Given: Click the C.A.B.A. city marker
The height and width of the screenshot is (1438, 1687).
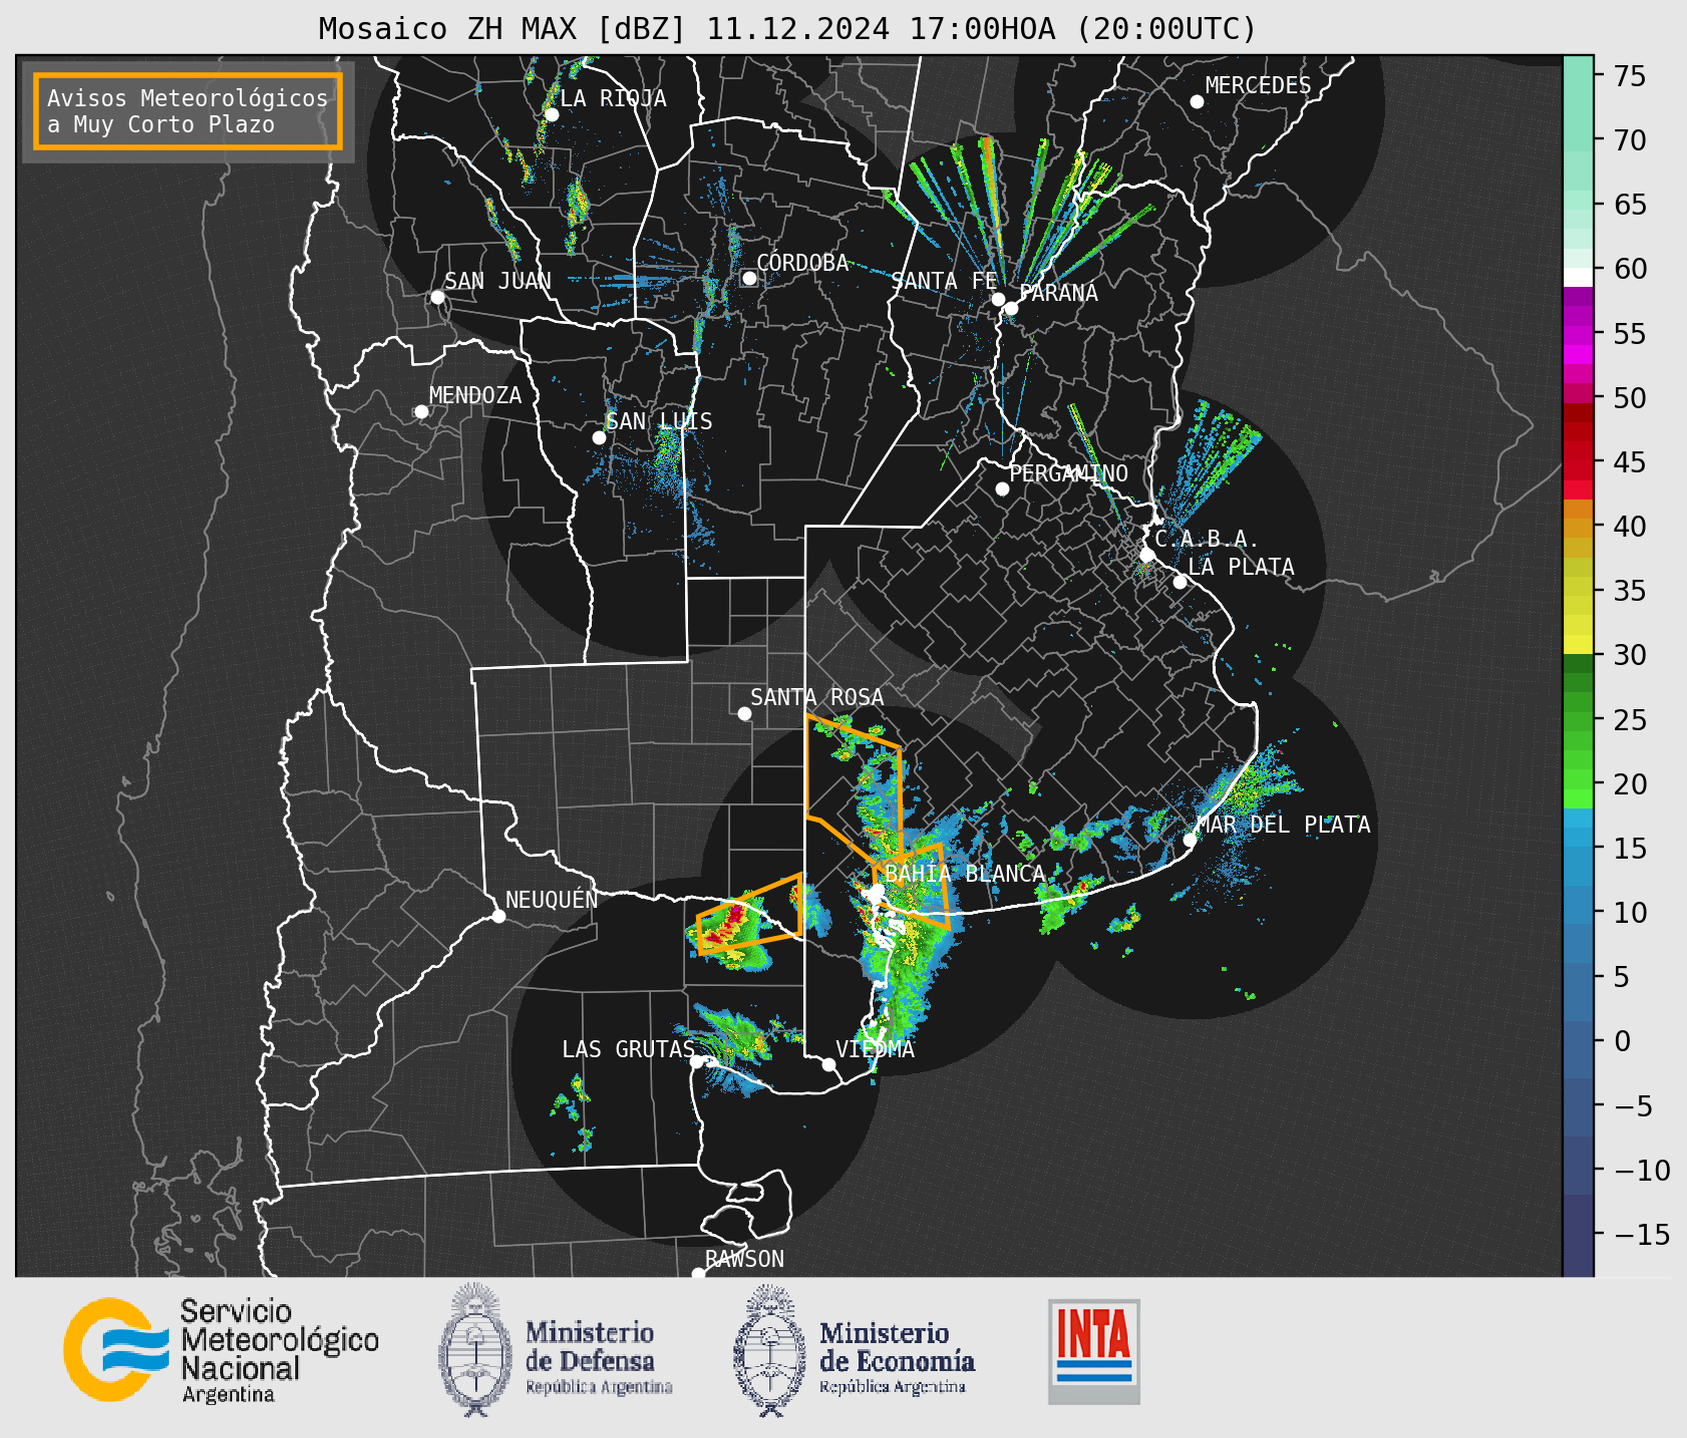Looking at the screenshot, I should click(1147, 554).
